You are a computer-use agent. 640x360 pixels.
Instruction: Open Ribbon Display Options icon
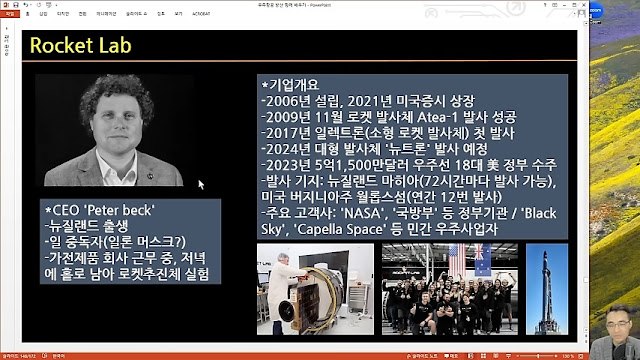point(555,5)
